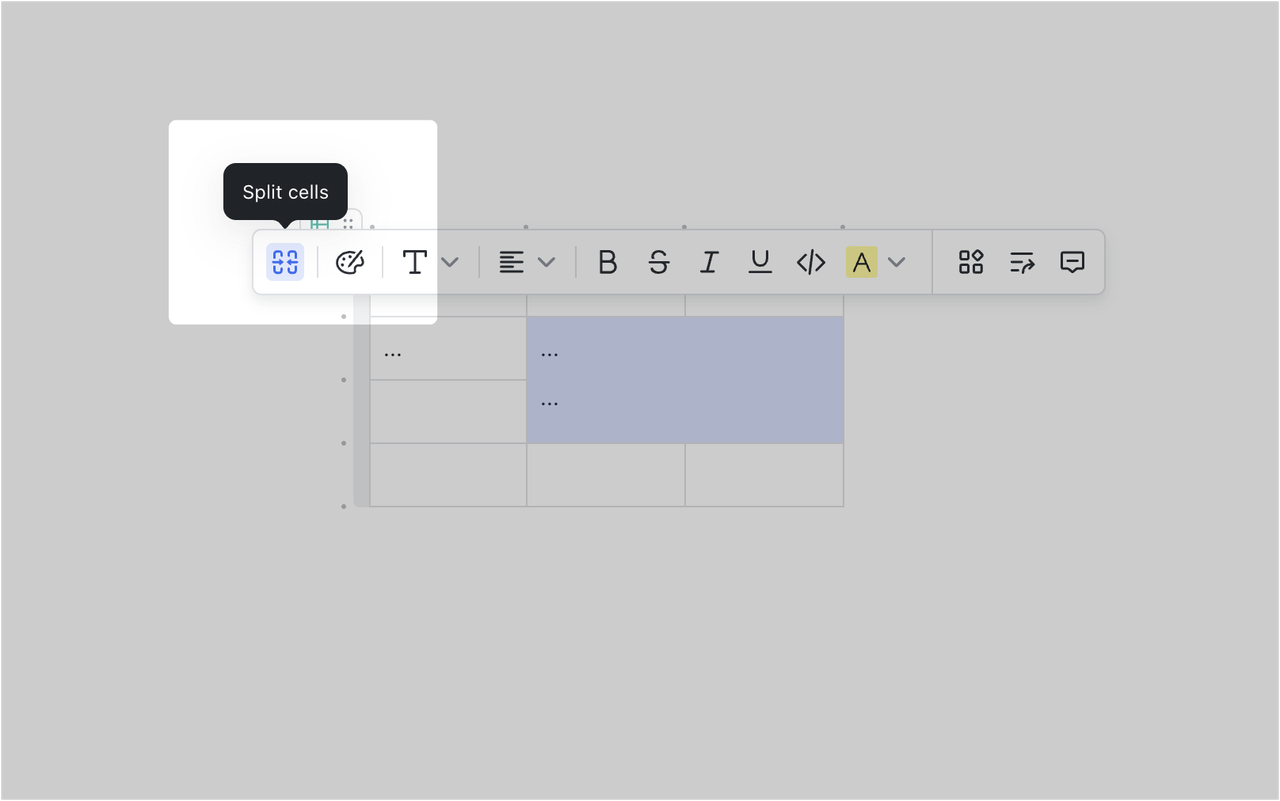This screenshot has width=1280, height=801.
Task: Add a comment using the comment icon
Action: [x=1072, y=262]
